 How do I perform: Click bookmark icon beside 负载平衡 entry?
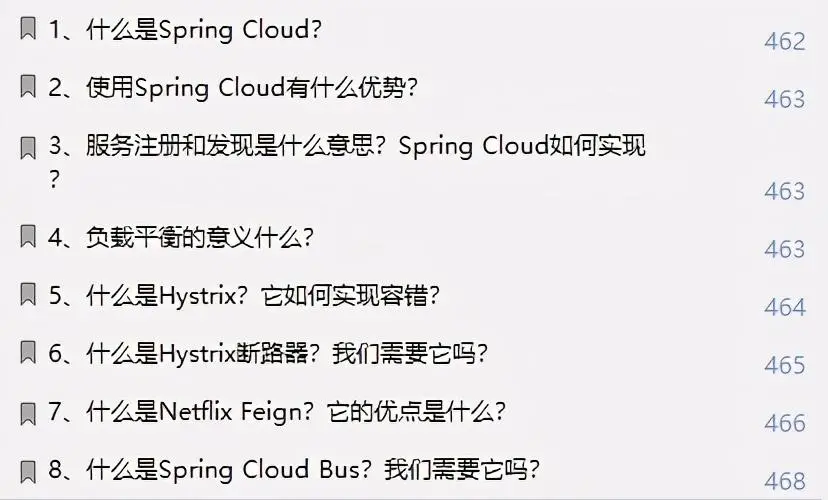point(28,237)
